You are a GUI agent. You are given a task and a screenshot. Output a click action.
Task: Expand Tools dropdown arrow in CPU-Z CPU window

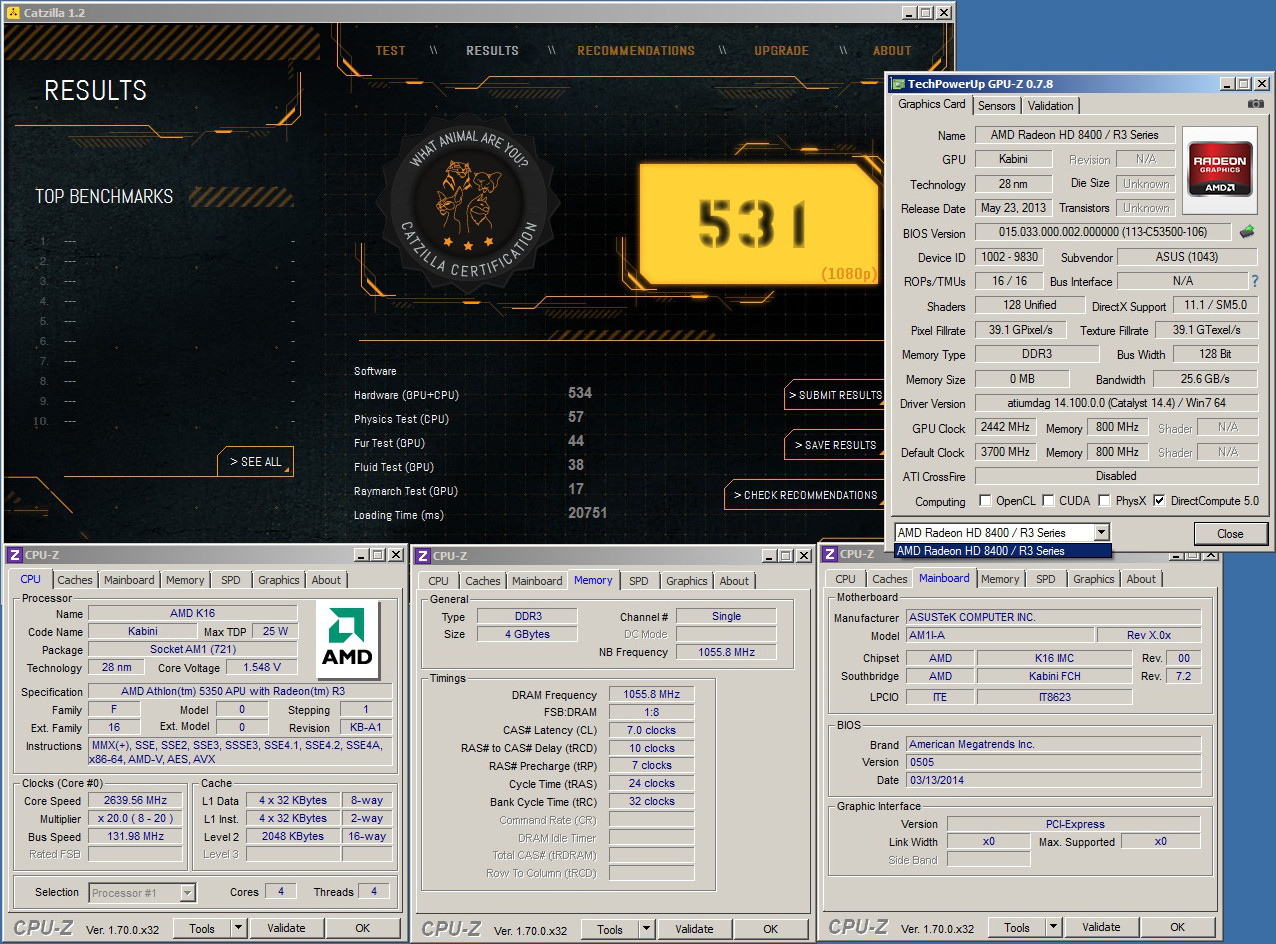click(x=238, y=928)
